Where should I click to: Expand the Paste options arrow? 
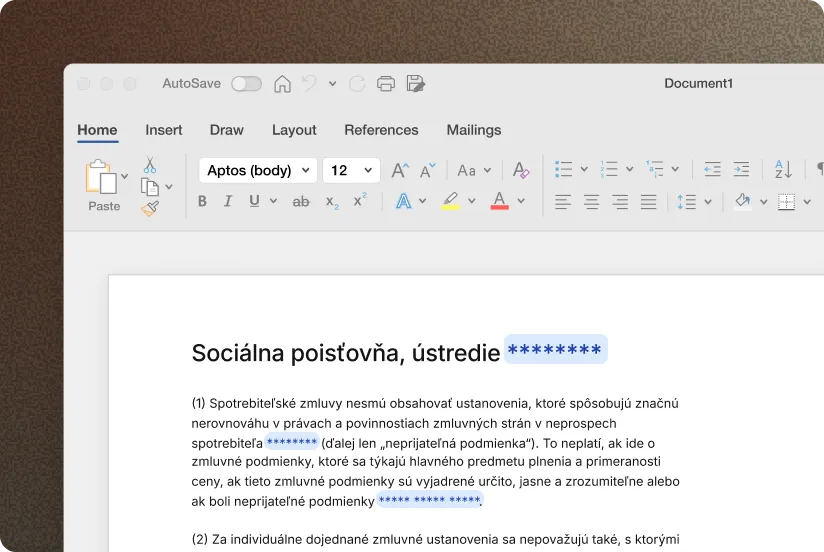tap(125, 176)
